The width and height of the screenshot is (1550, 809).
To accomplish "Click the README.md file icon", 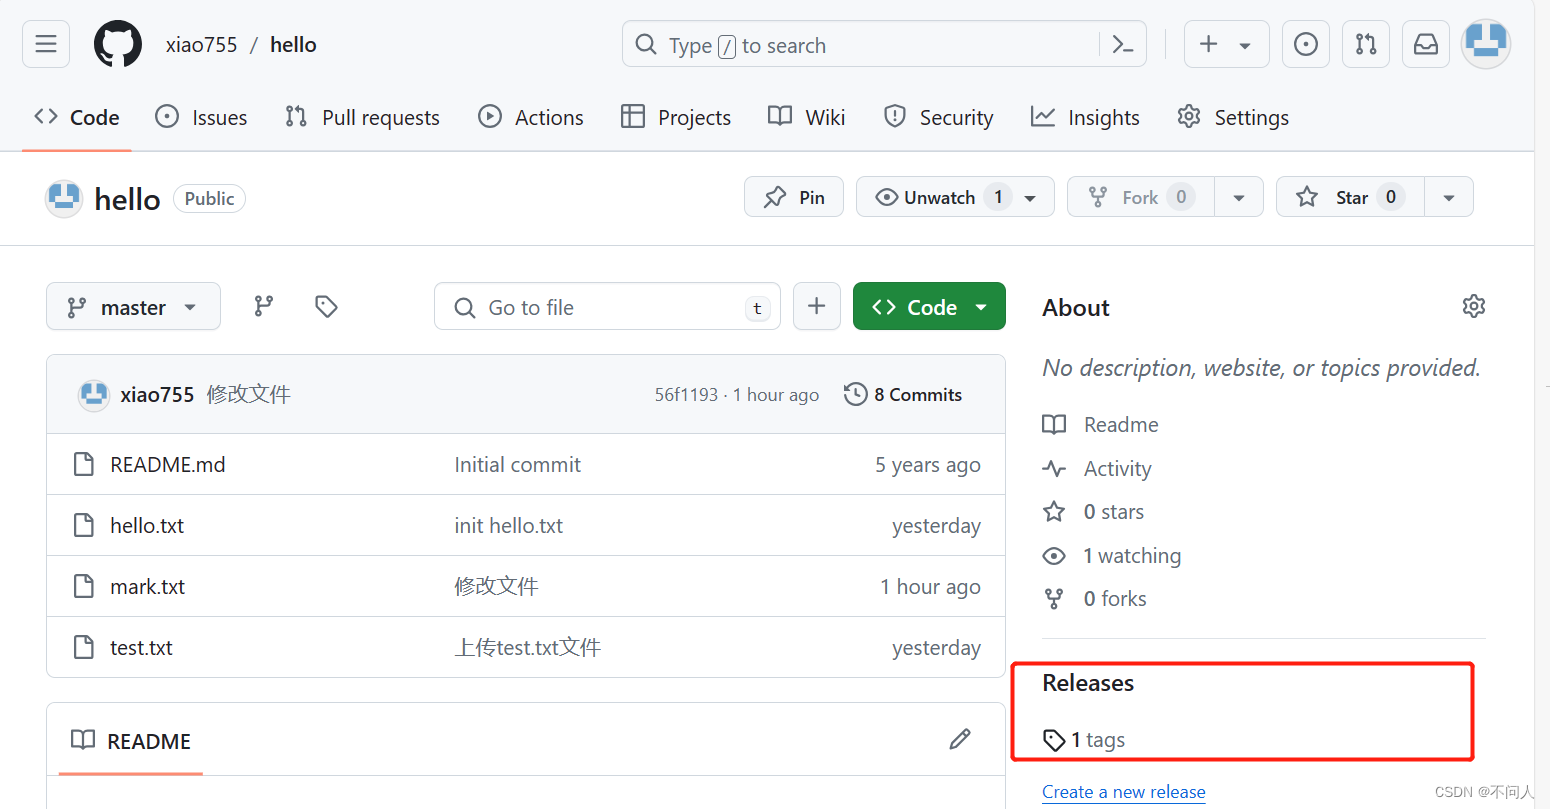I will pyautogui.click(x=84, y=465).
